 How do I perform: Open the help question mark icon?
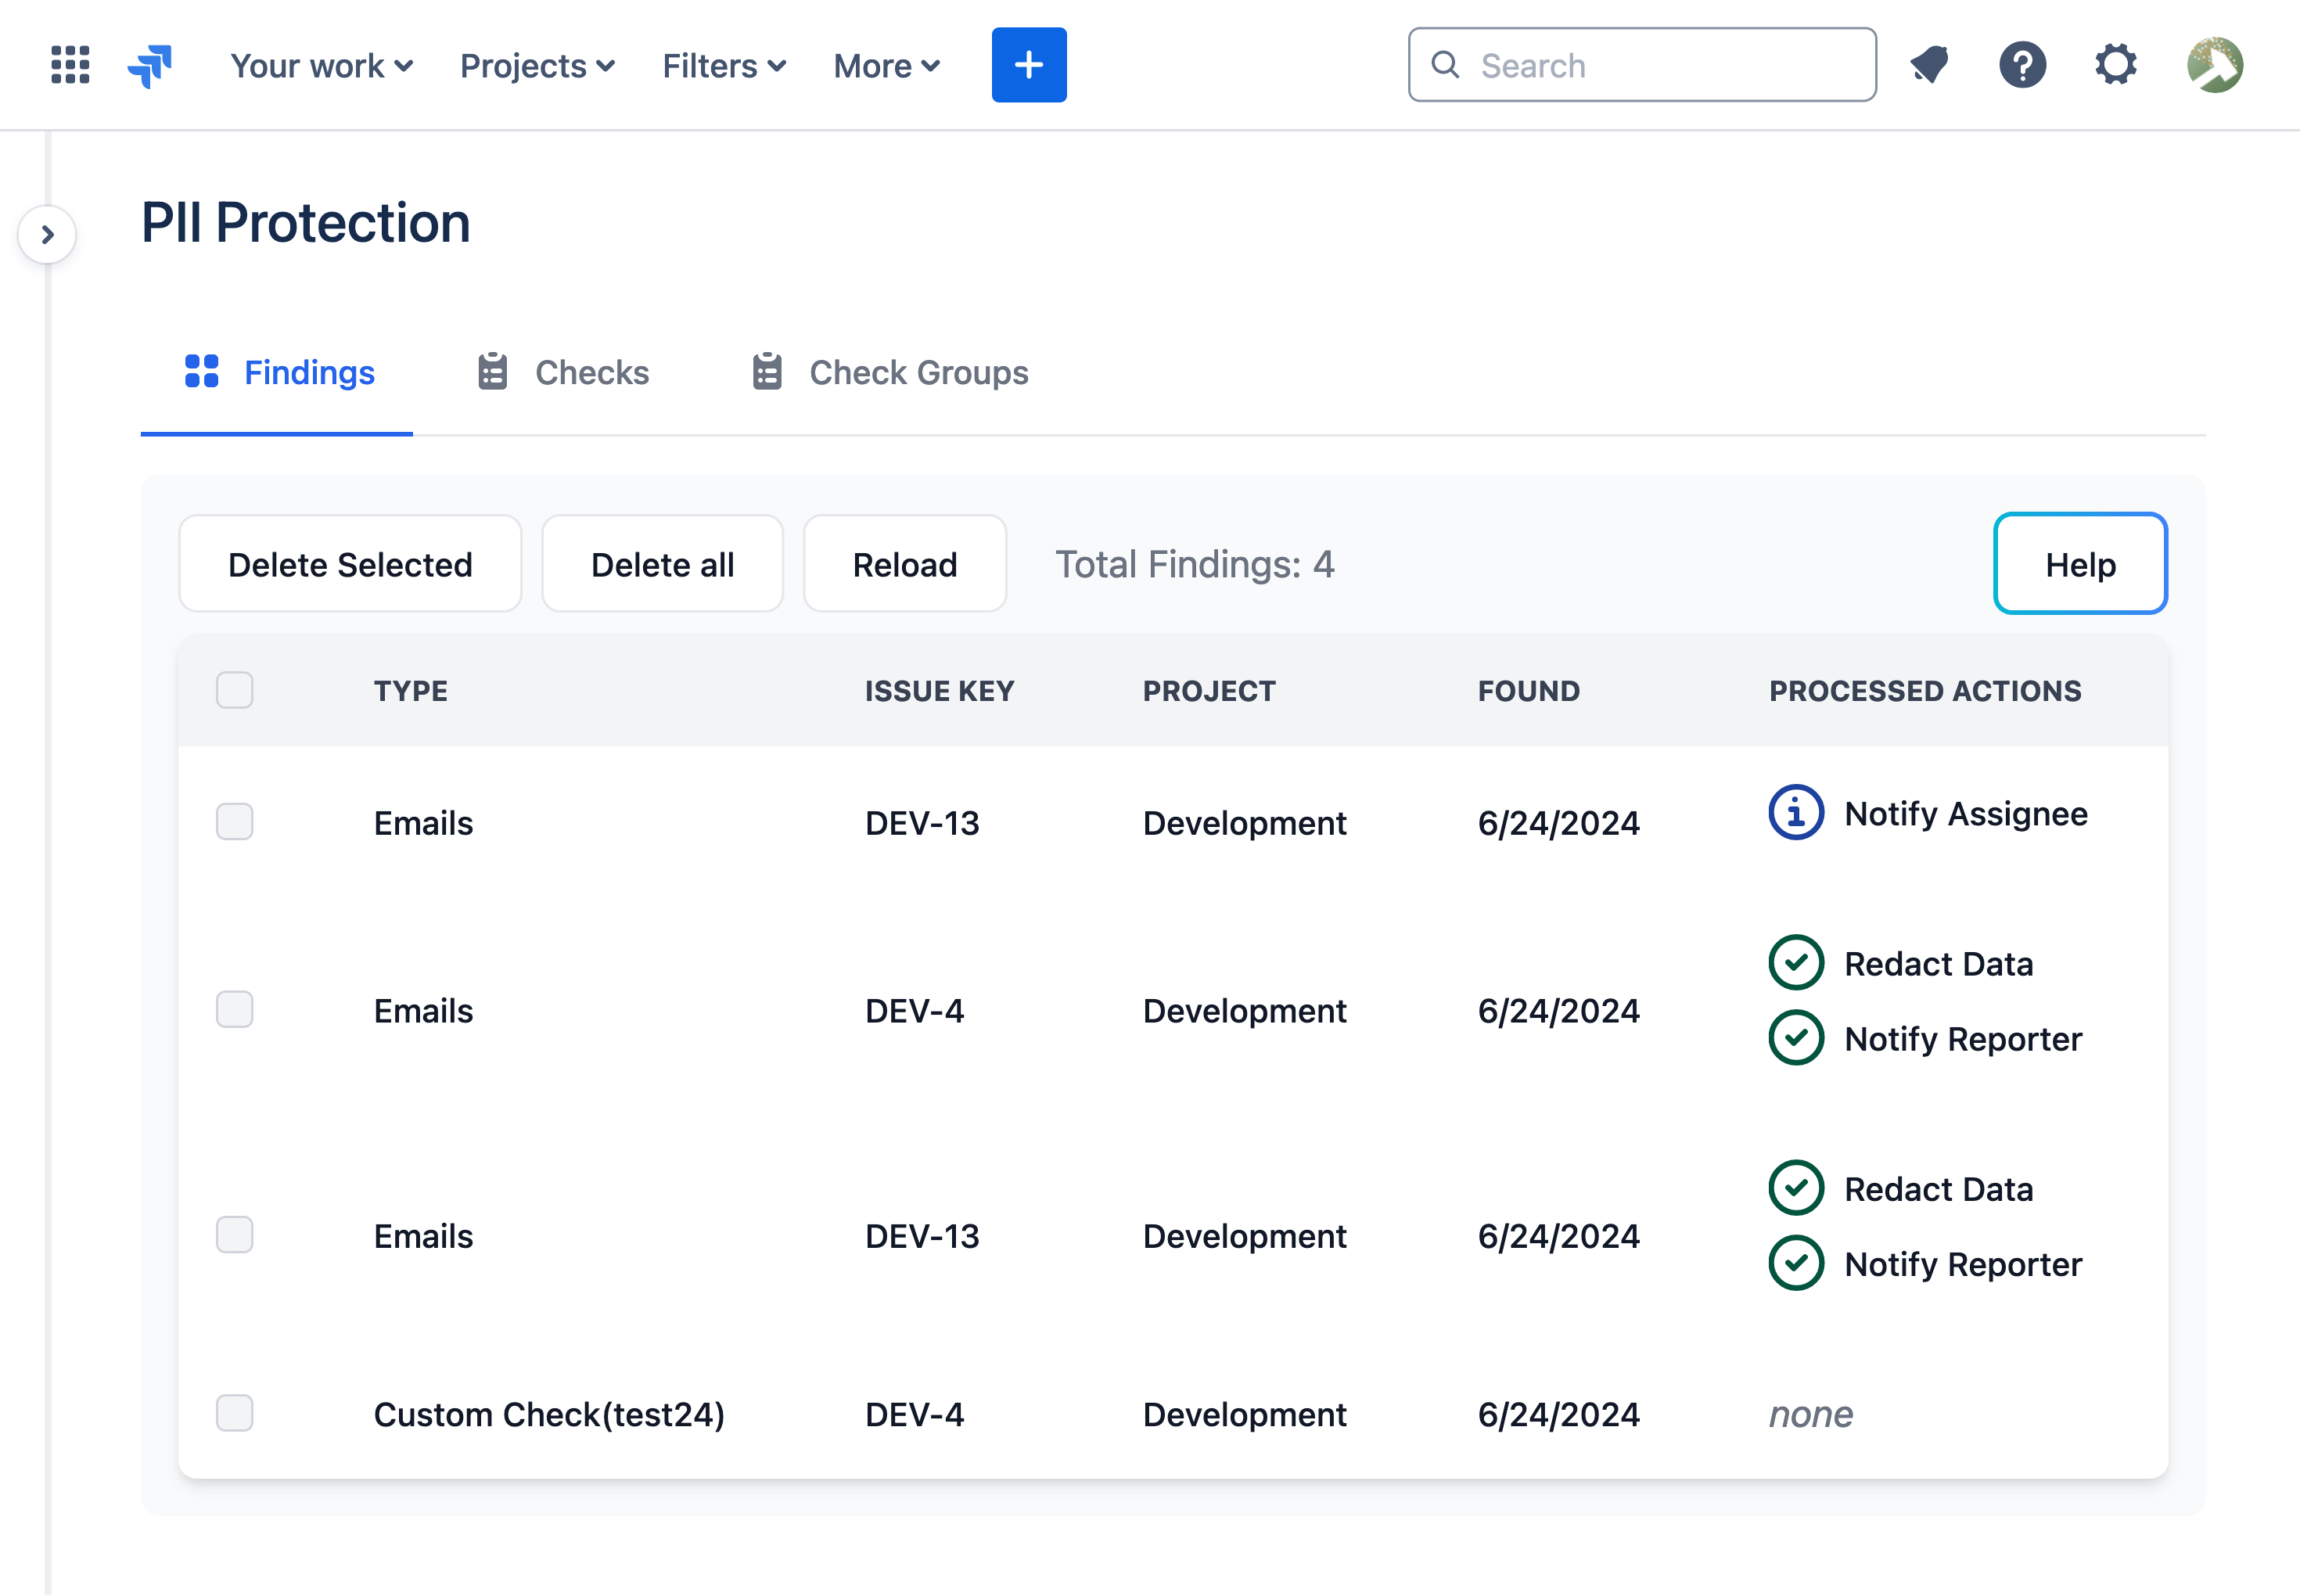coord(2022,65)
